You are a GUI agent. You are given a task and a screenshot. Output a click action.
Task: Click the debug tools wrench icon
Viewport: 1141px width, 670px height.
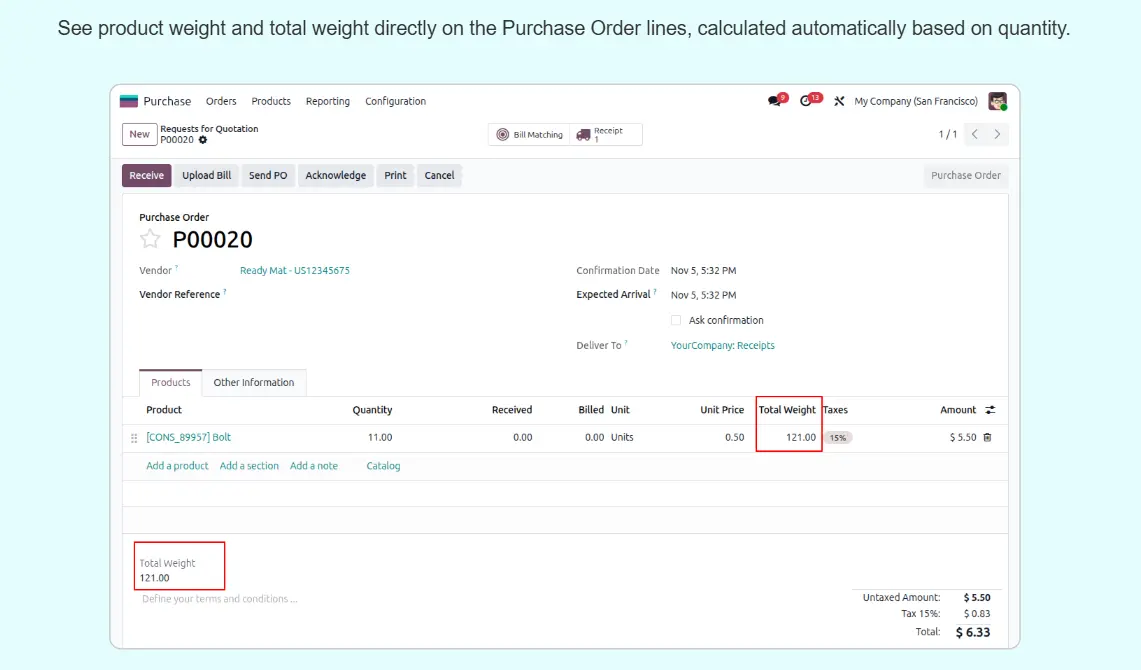tap(839, 101)
